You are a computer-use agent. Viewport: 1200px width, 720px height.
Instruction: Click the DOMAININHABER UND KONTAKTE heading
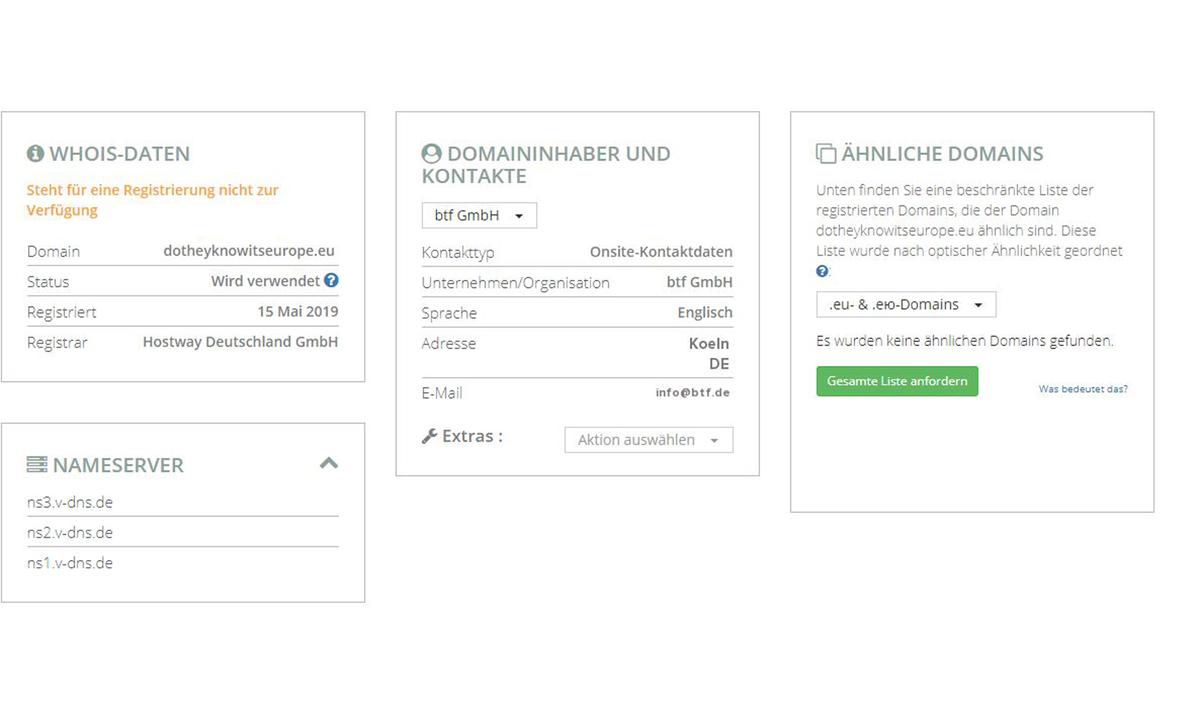(546, 165)
